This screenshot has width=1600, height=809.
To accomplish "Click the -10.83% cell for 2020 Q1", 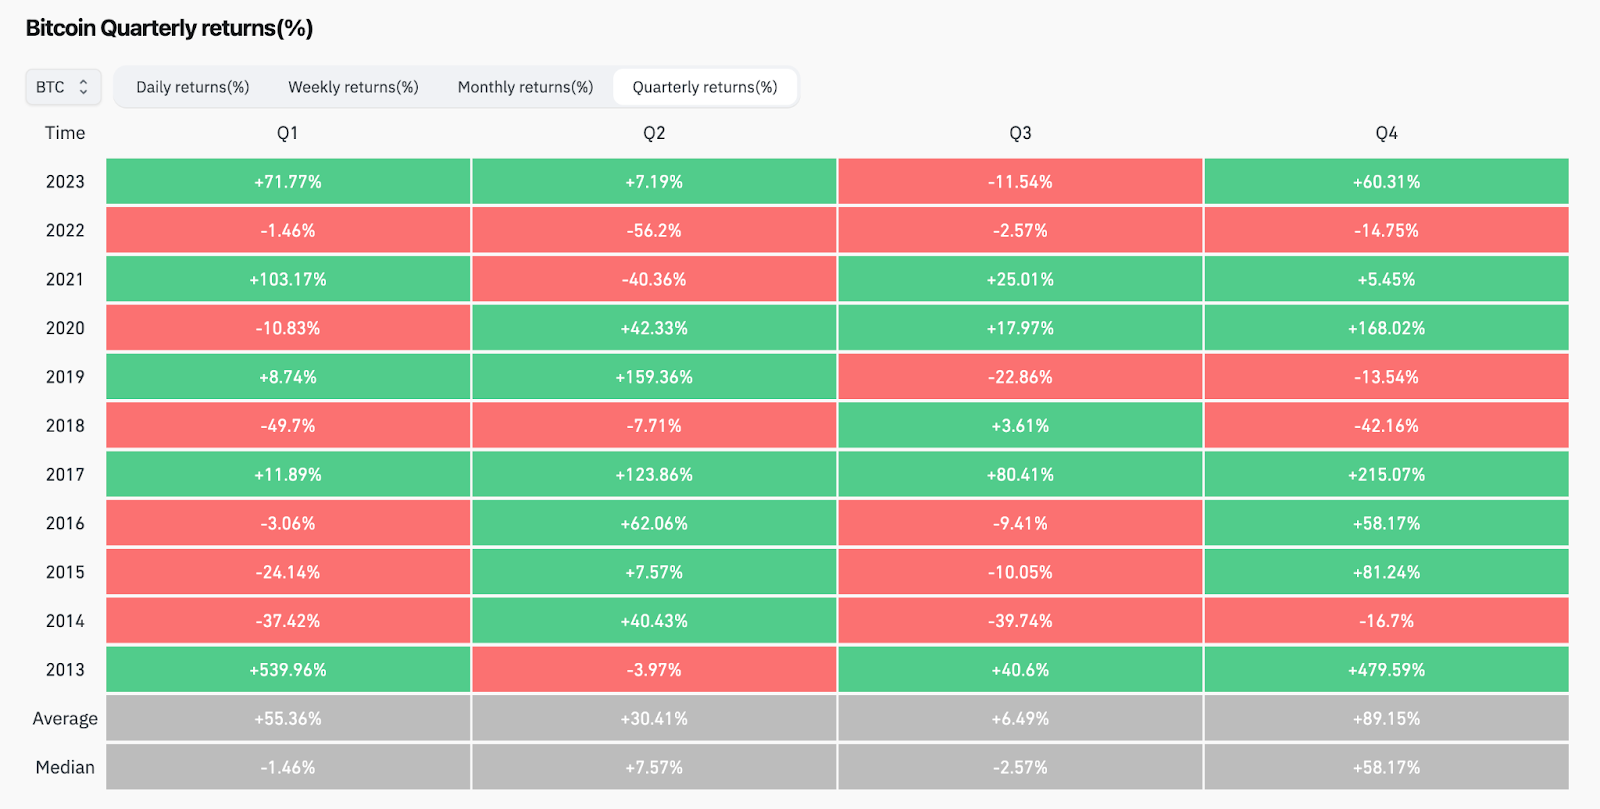I will [288, 328].
